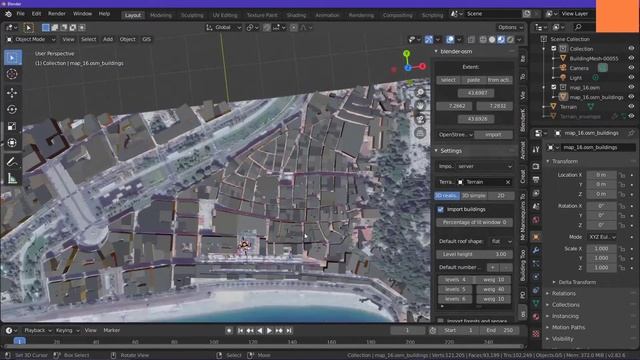This screenshot has height=360, width=640.
Task: Open the Tool properties tab icon
Action: click(x=536, y=150)
